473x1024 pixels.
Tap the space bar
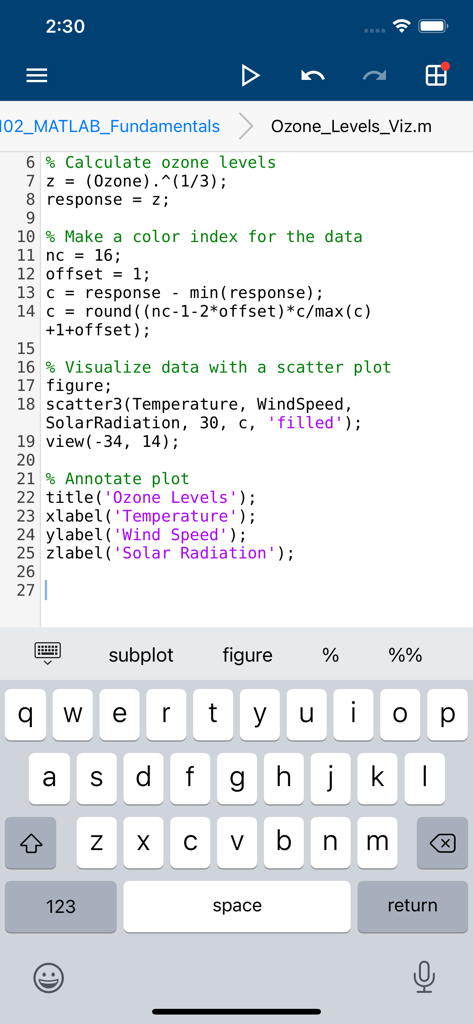pos(236,906)
